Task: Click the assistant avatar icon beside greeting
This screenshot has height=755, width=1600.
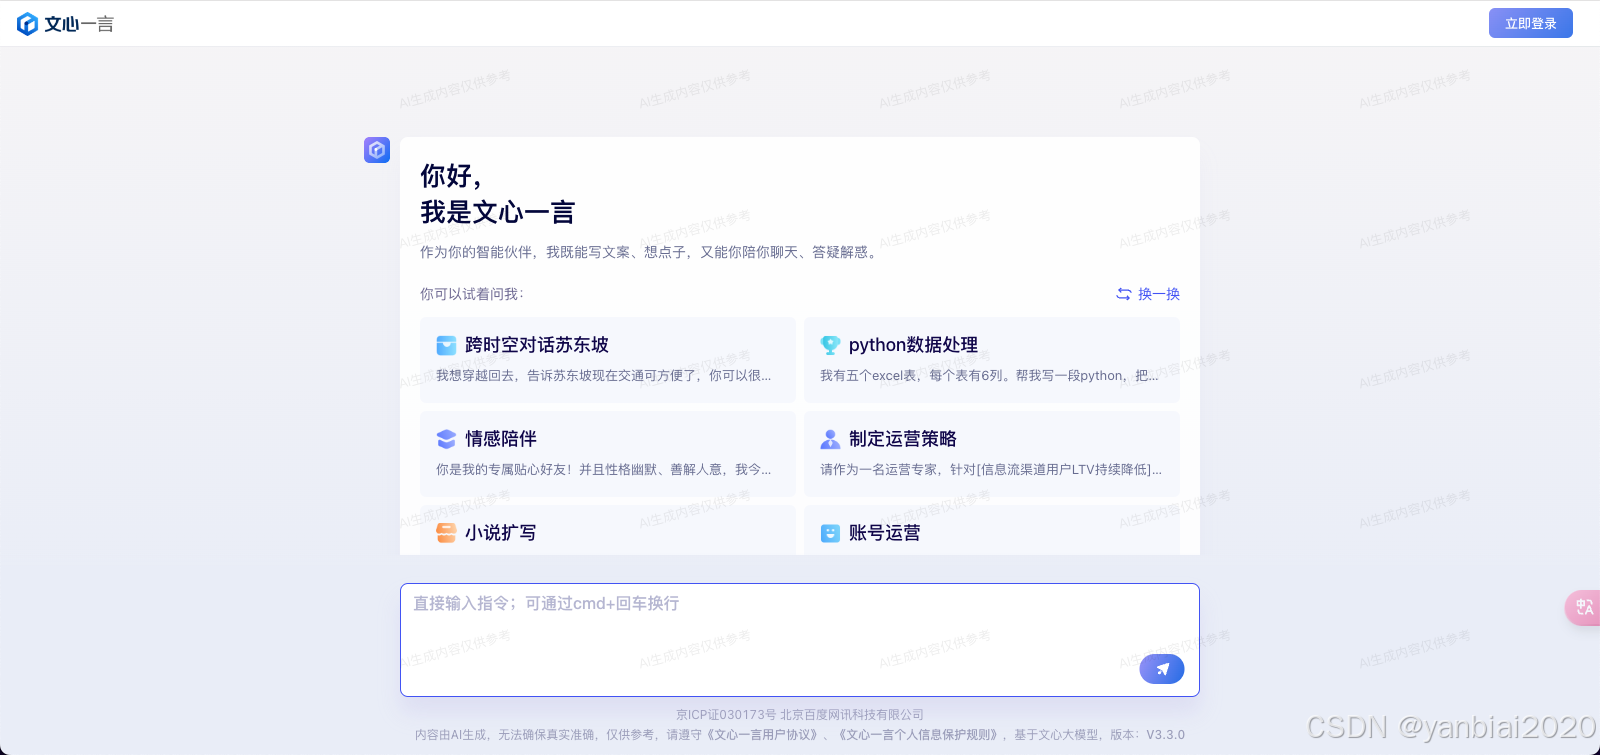Action: click(377, 150)
